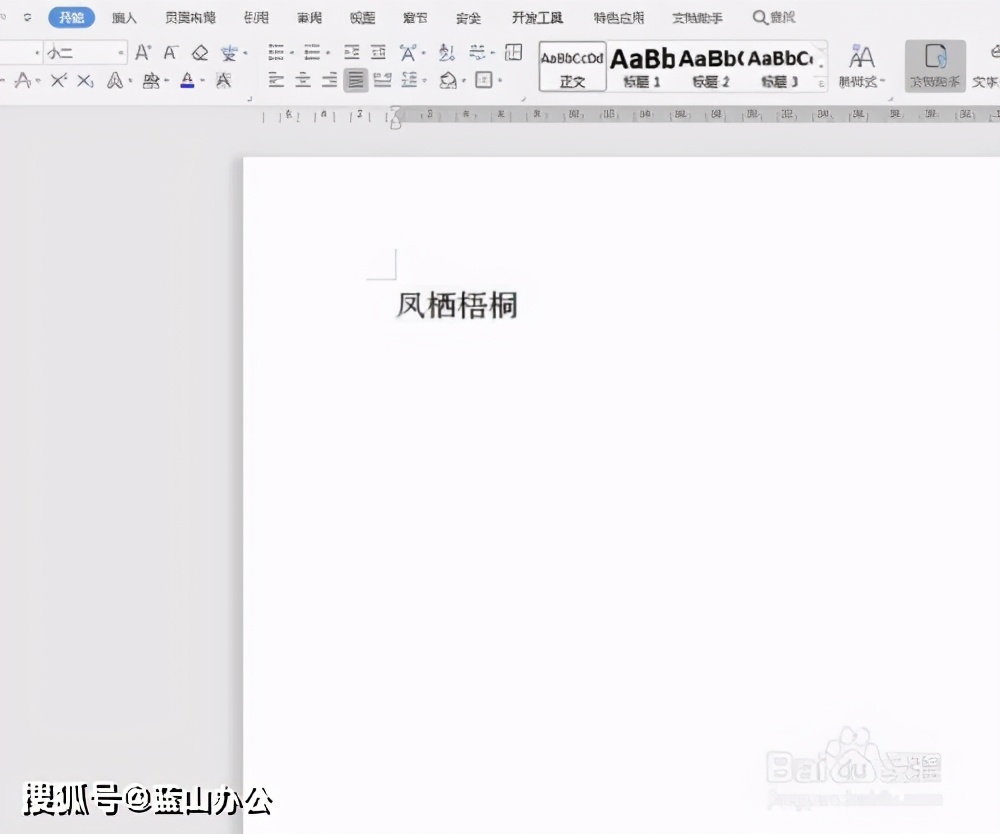Click distributed alignment icon
Viewport: 1000px width, 834px height.
(x=383, y=80)
